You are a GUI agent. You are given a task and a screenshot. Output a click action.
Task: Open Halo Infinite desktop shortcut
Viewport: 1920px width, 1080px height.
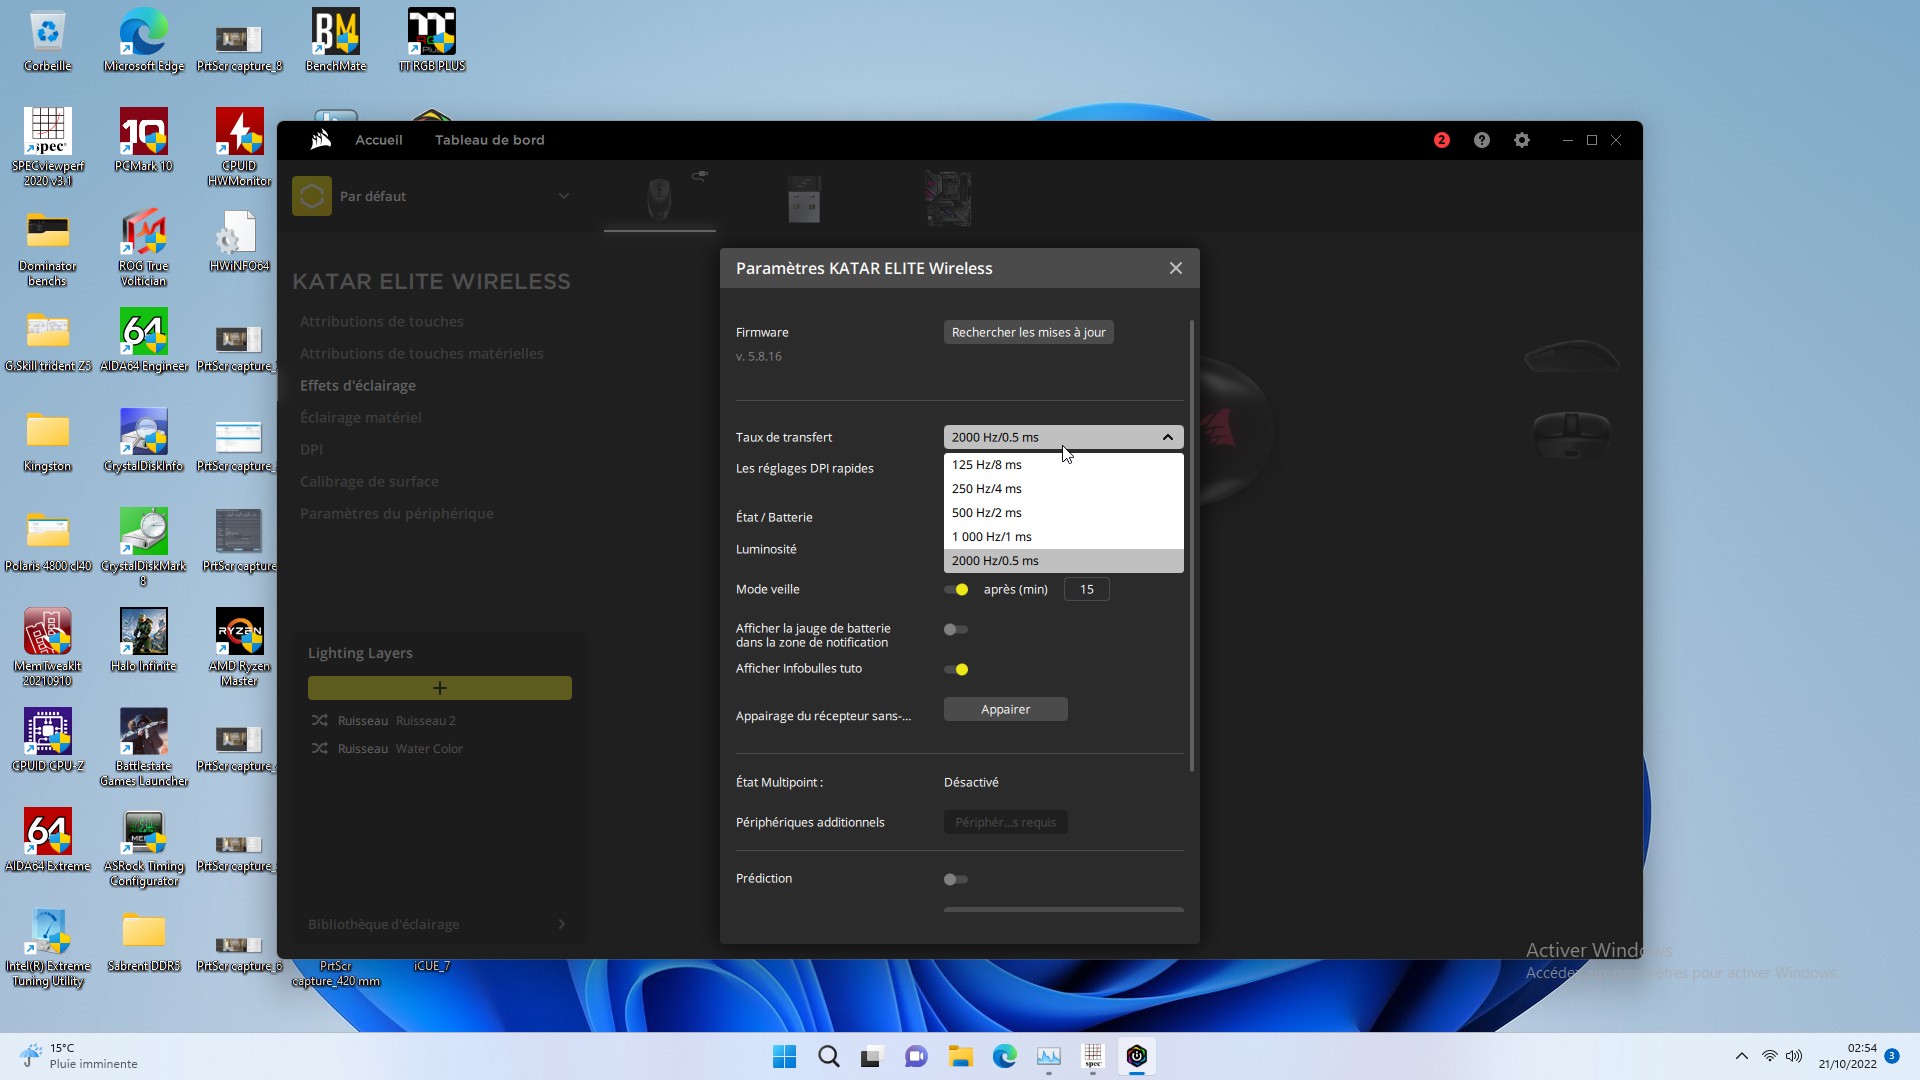tap(144, 642)
